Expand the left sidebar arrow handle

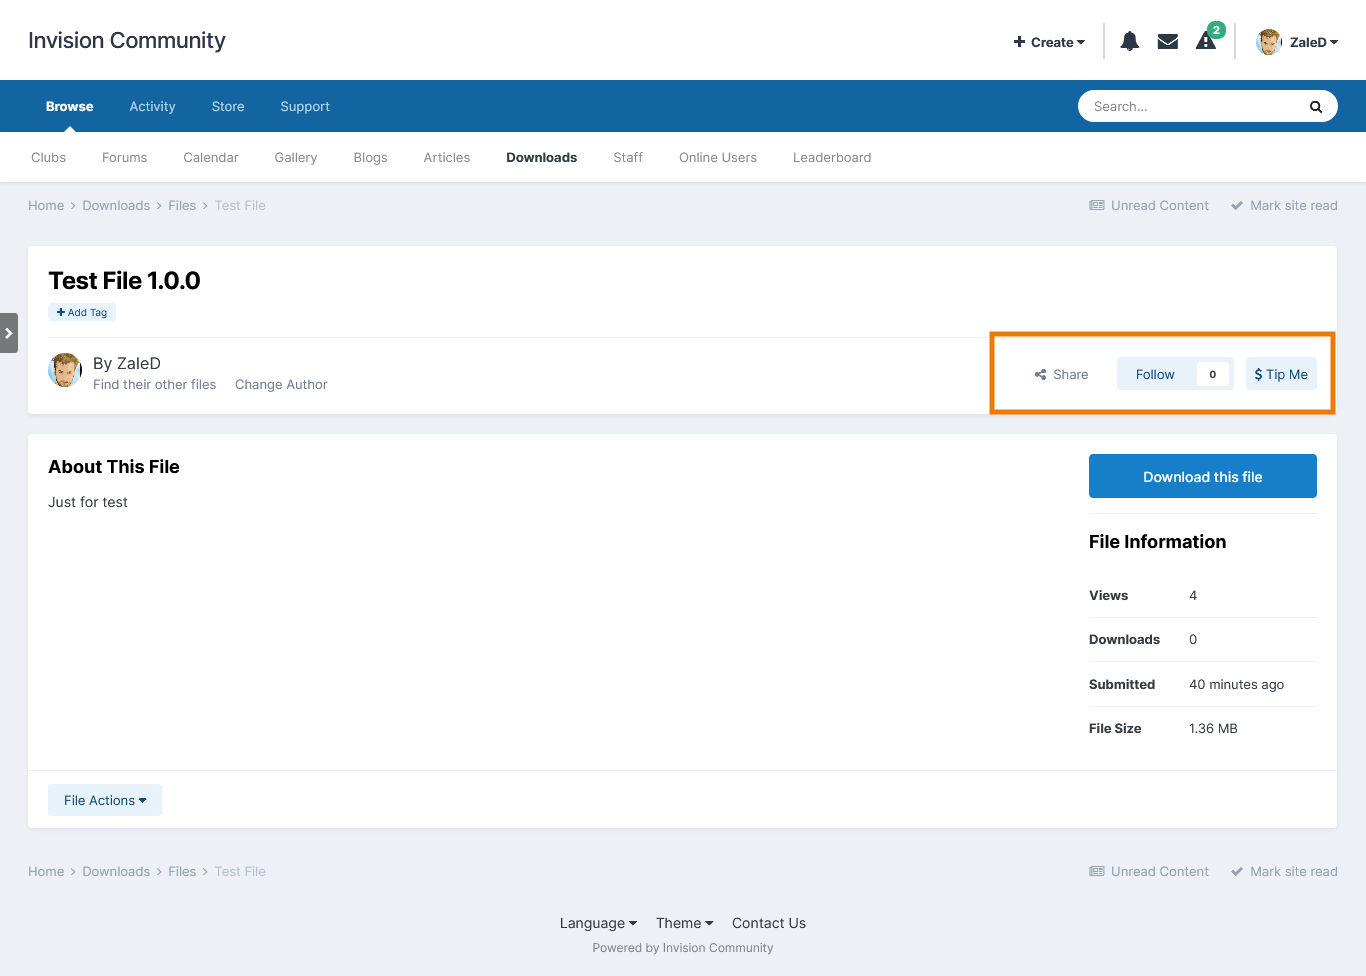tap(9, 333)
